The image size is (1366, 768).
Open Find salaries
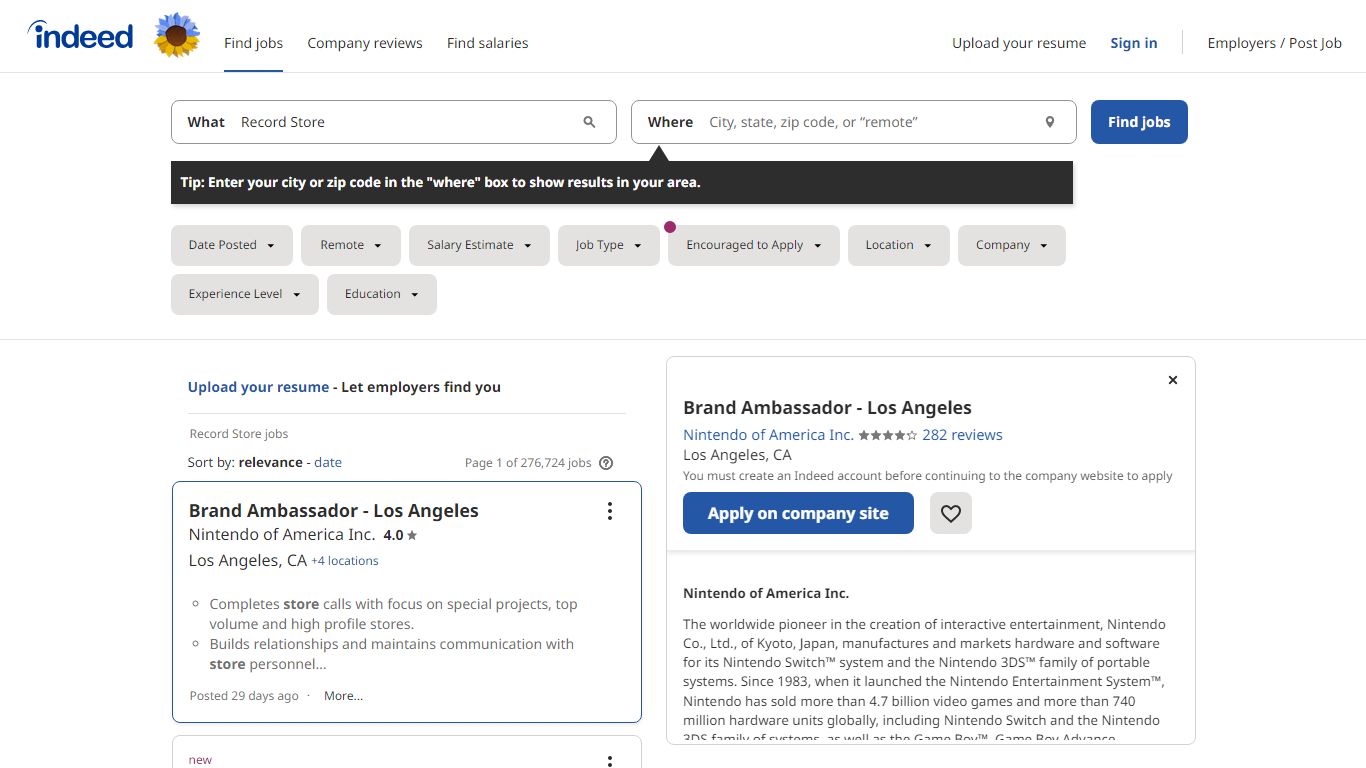tap(488, 43)
